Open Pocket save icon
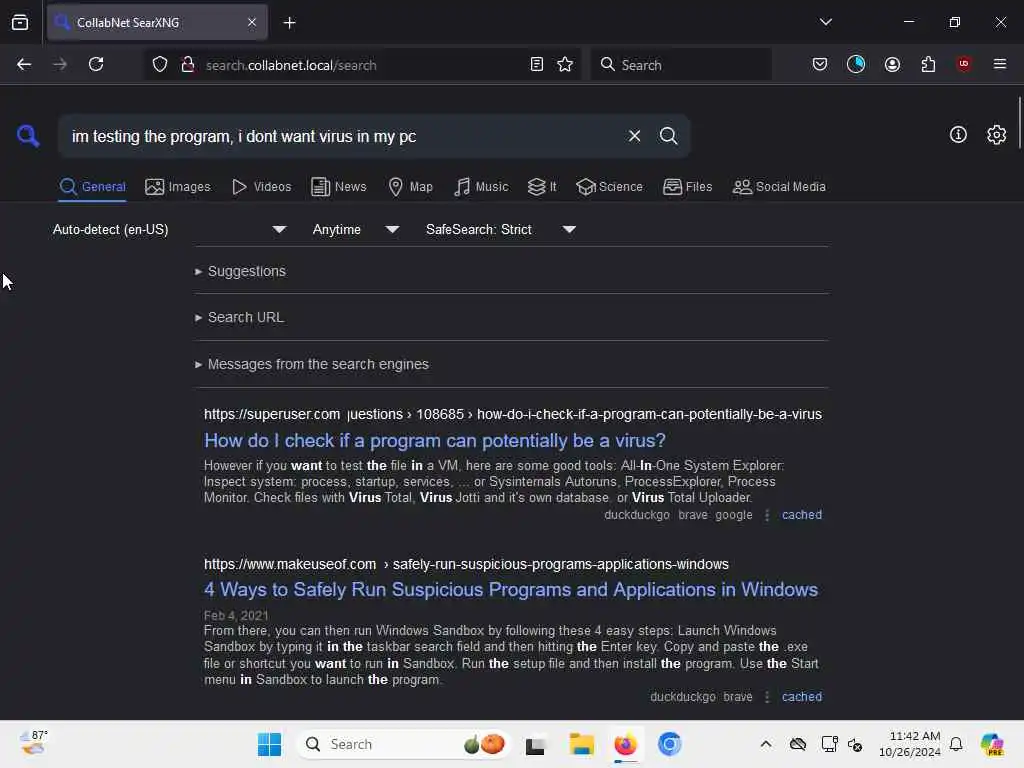 coord(820,64)
